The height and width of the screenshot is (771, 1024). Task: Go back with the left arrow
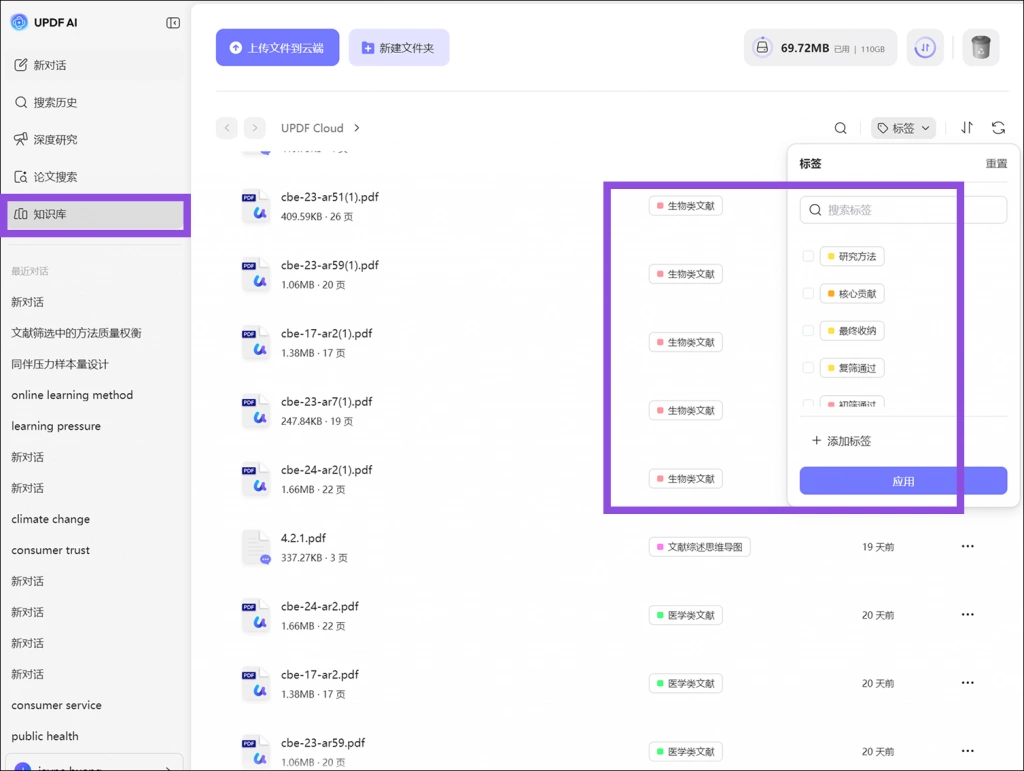(227, 128)
